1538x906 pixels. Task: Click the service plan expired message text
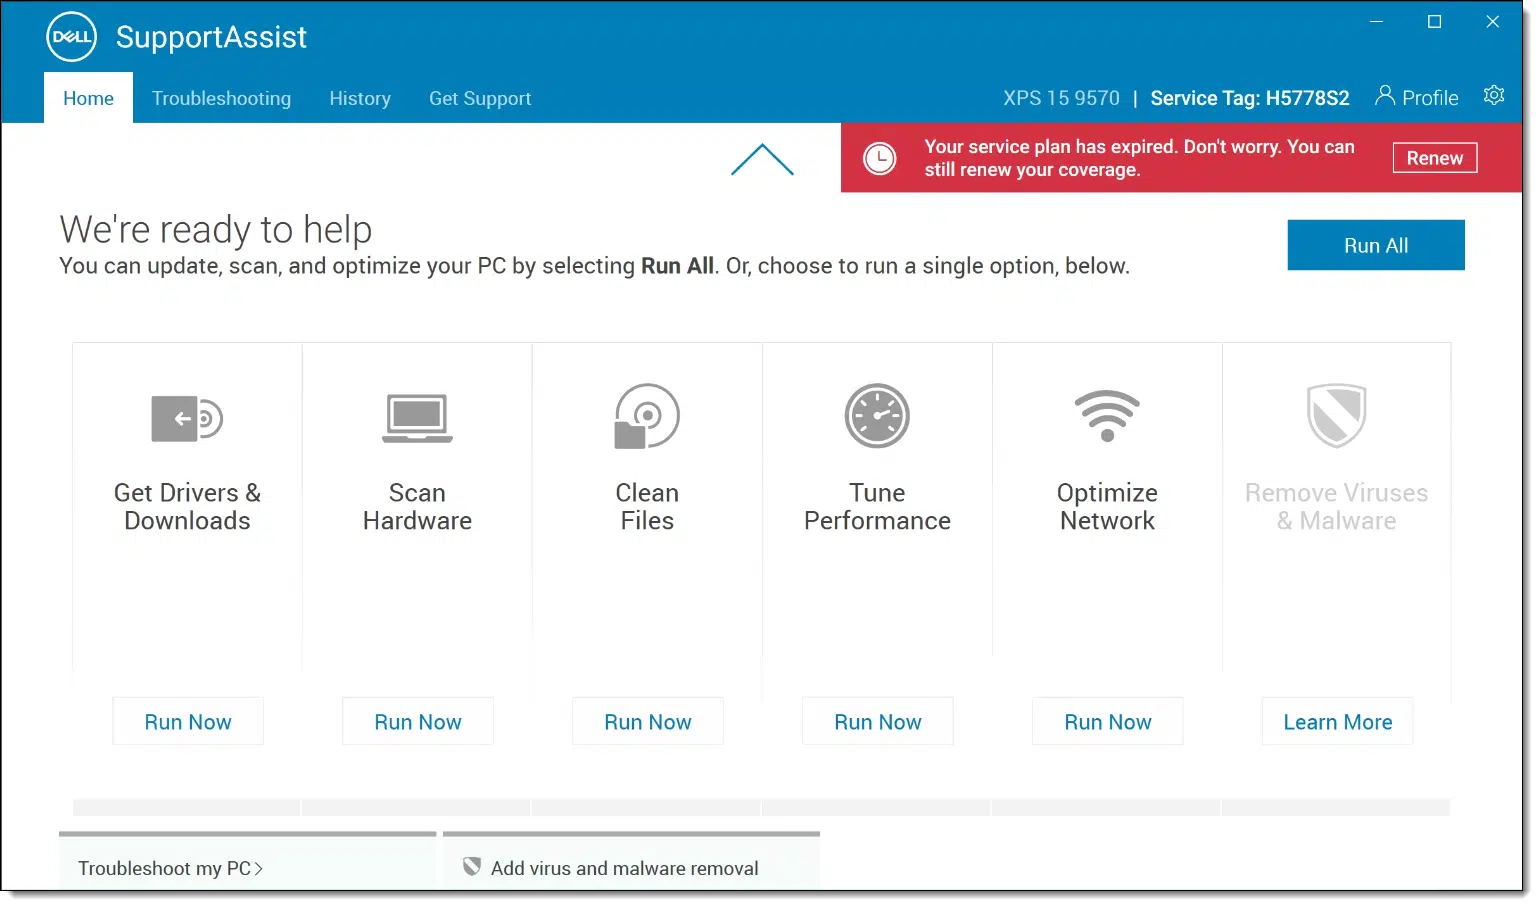[x=1139, y=158]
